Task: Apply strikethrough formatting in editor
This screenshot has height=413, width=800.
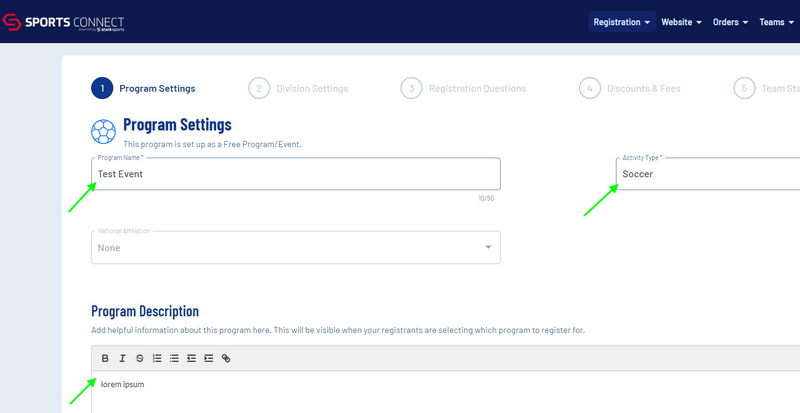Action: coord(139,358)
